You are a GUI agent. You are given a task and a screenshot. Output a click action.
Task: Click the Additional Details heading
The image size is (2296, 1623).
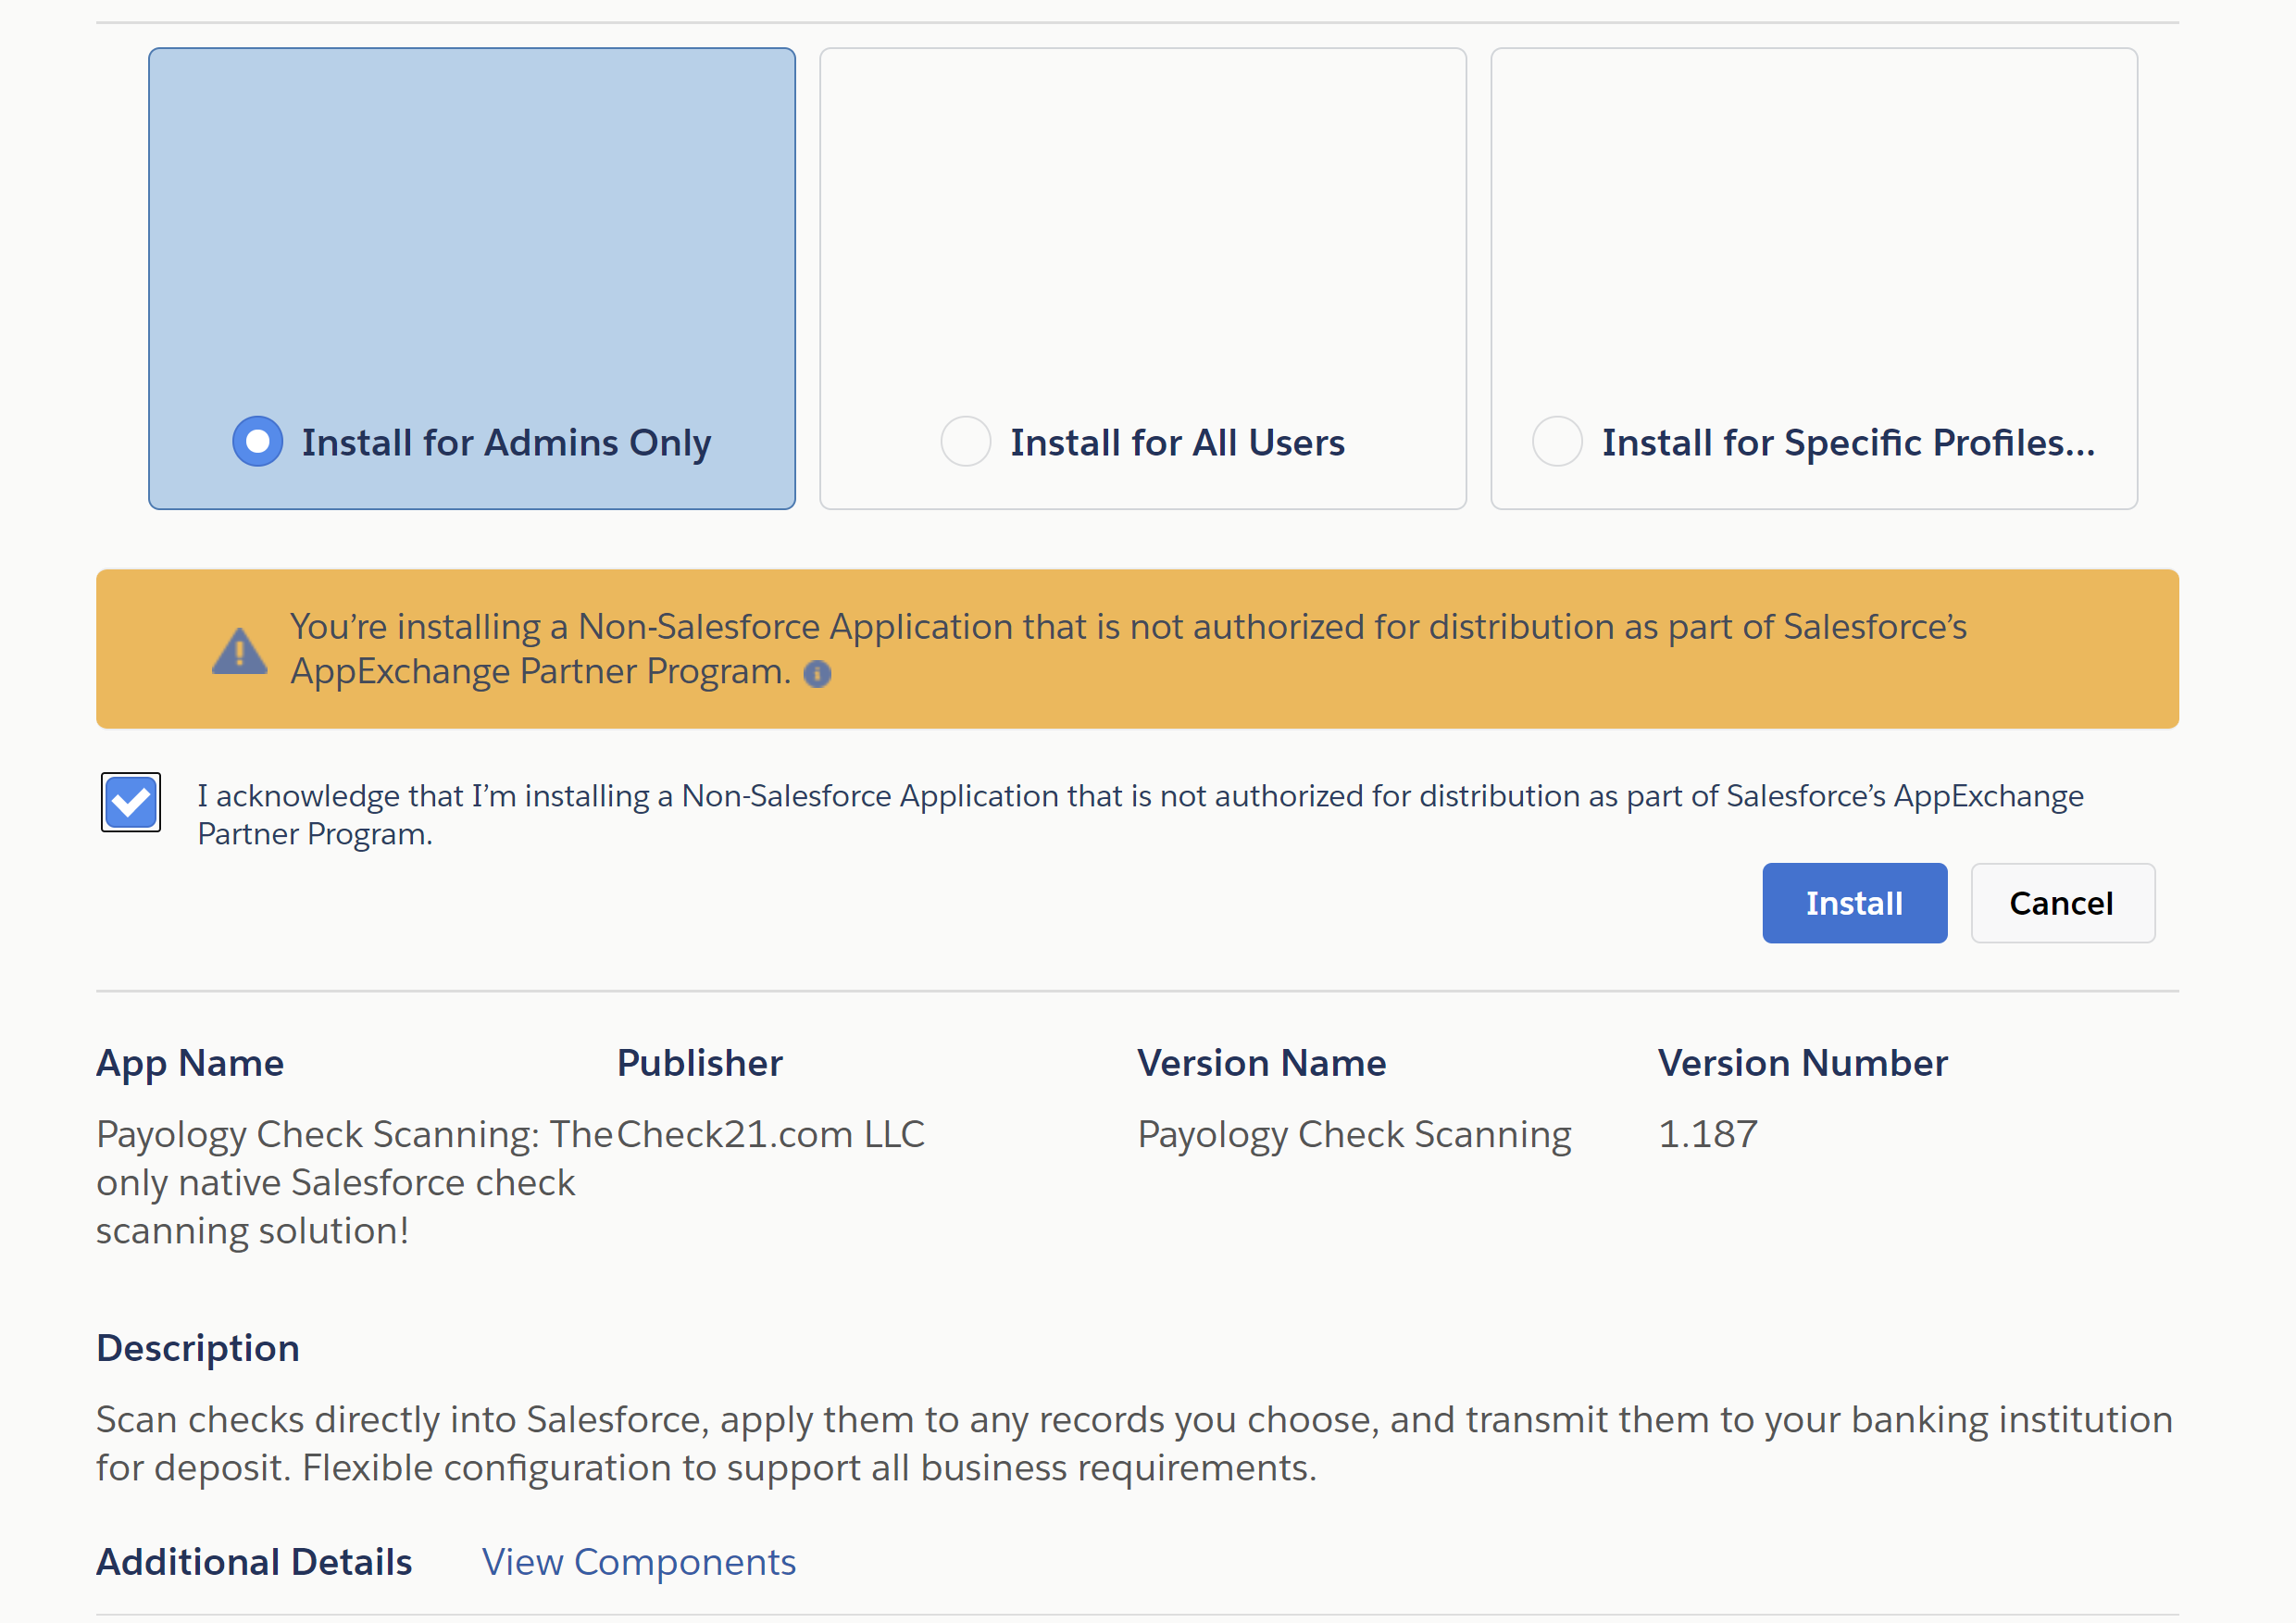[254, 1562]
